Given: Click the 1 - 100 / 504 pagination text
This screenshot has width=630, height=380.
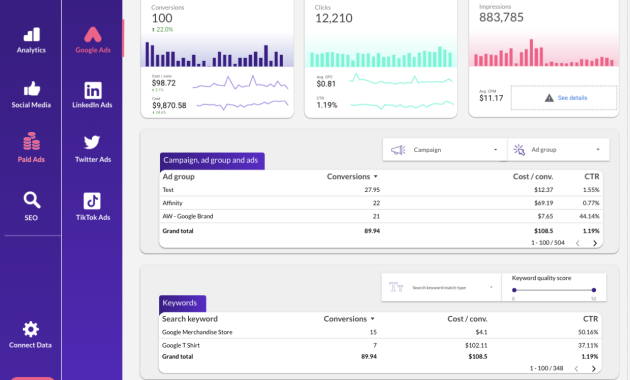Looking at the screenshot, I should pos(548,243).
